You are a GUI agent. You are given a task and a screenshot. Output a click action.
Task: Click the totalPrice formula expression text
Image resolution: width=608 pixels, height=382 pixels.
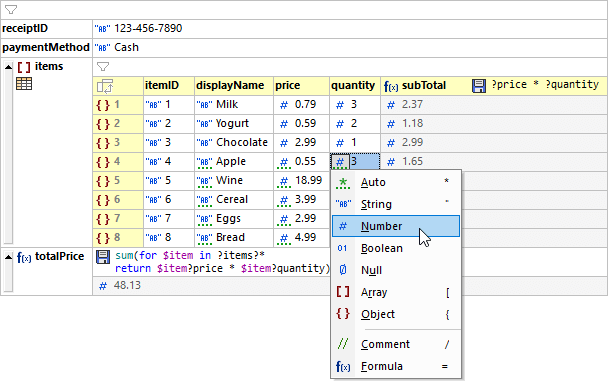(222, 262)
